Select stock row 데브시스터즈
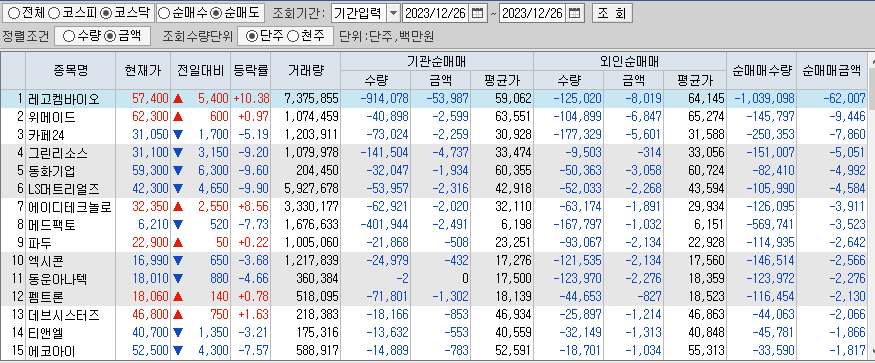The image size is (875, 363). click(433, 315)
